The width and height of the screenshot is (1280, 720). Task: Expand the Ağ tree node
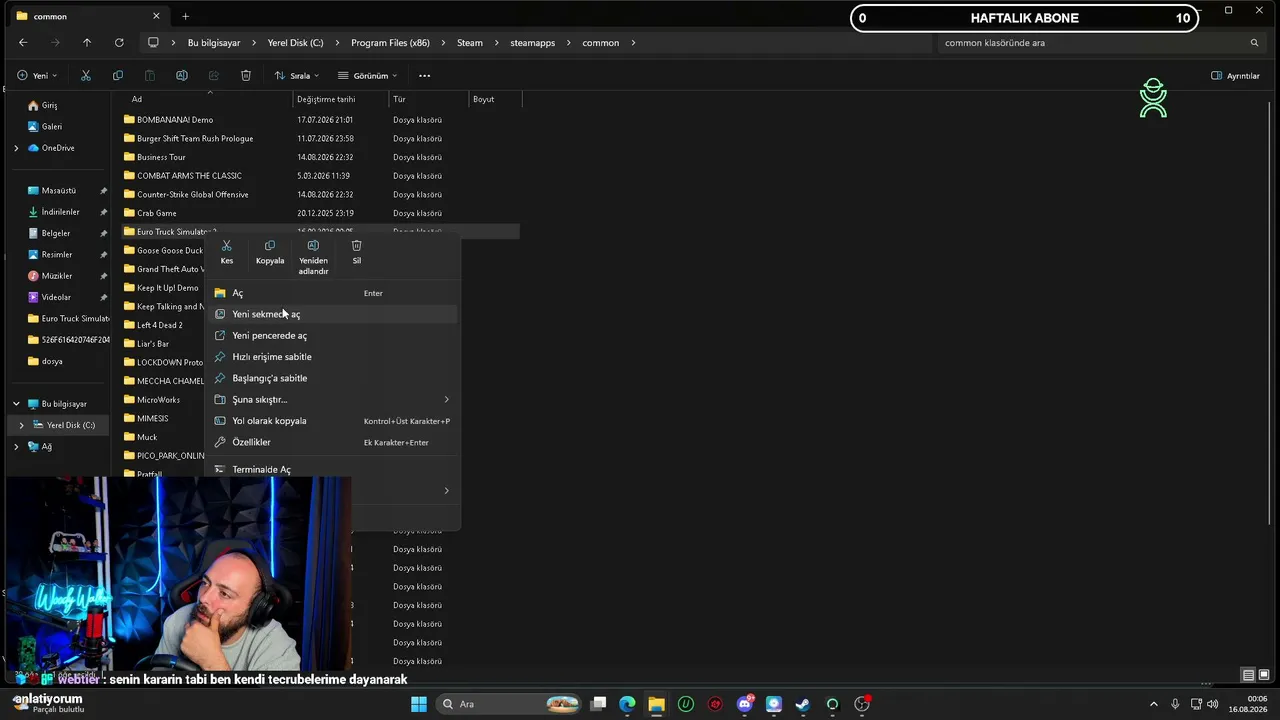click(16, 447)
